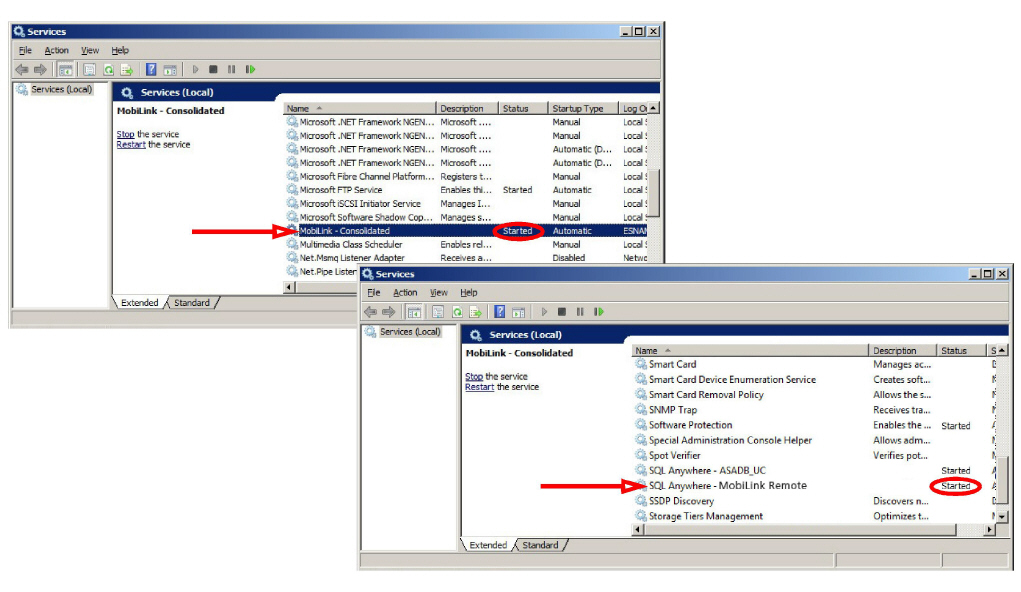Sort by Name column in back window
1021x592 pixels.
tap(359, 108)
